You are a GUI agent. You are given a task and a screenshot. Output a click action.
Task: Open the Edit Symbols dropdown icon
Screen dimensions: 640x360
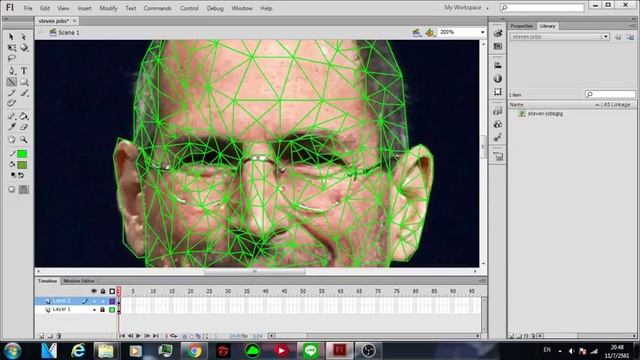[x=430, y=33]
